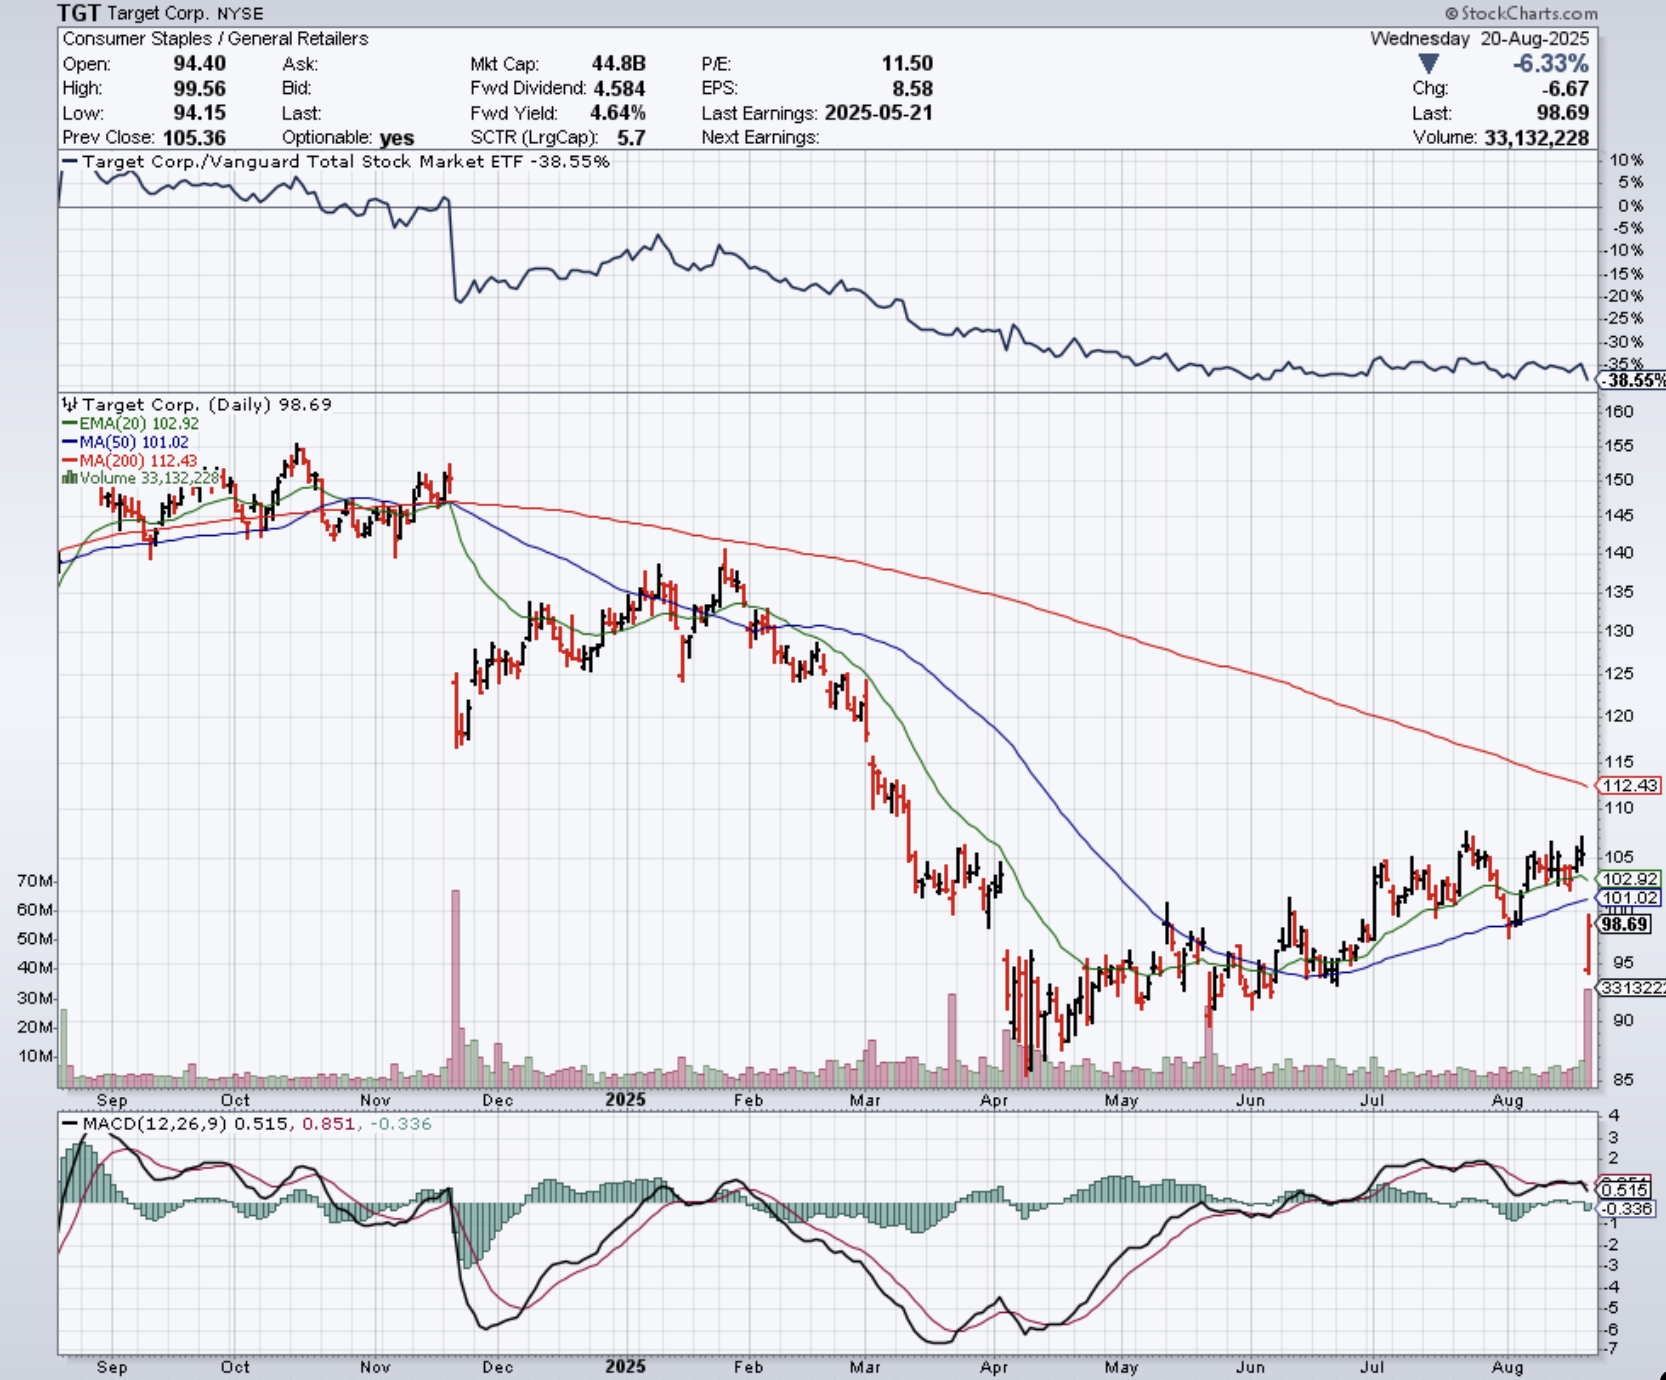This screenshot has width=1666, height=1380.
Task: Click the green EMA(20) 102.92 legend entry
Action: 130,423
